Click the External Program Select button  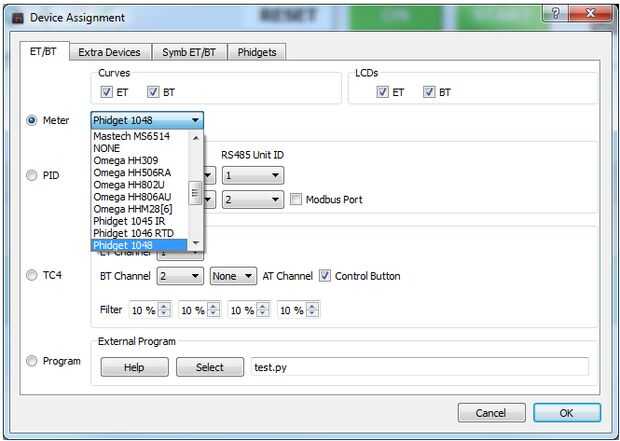click(x=210, y=367)
